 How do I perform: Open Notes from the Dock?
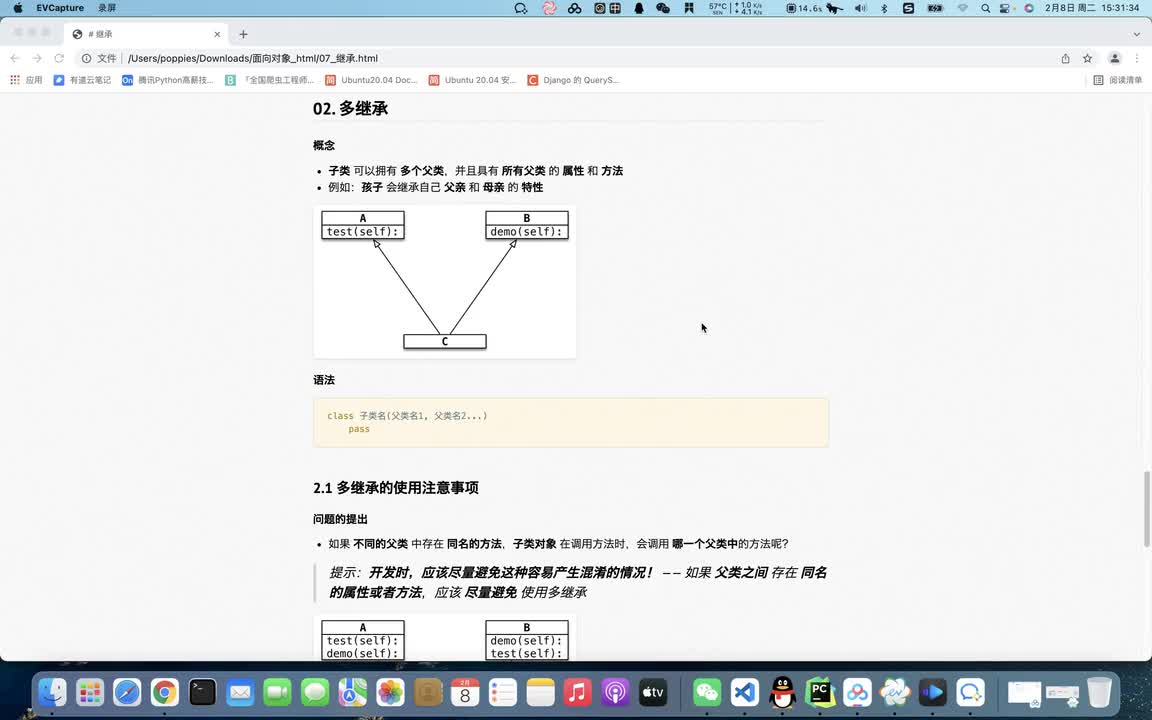(540, 692)
